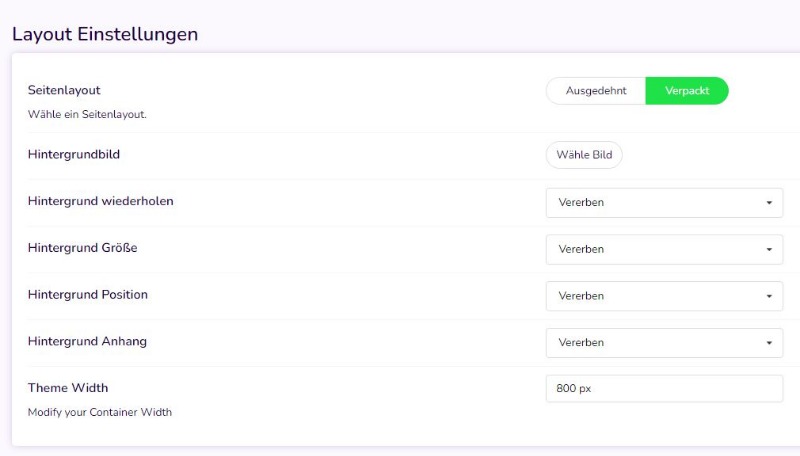Switch page layout to Verpackt
The image size is (800, 456).
pos(687,91)
